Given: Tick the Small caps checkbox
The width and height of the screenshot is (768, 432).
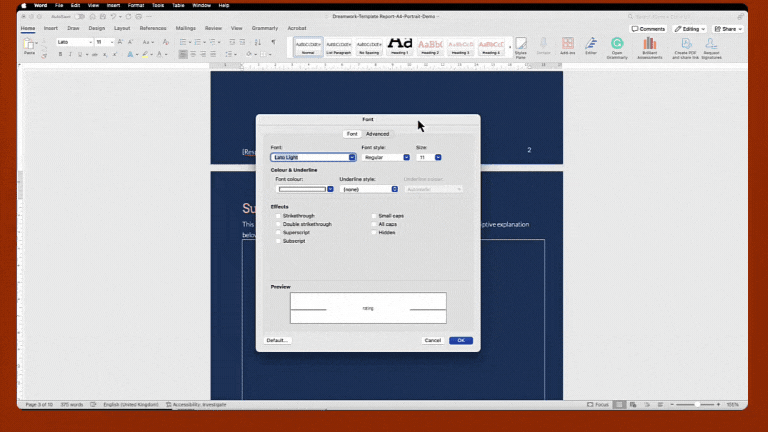Looking at the screenshot, I should pos(374,216).
